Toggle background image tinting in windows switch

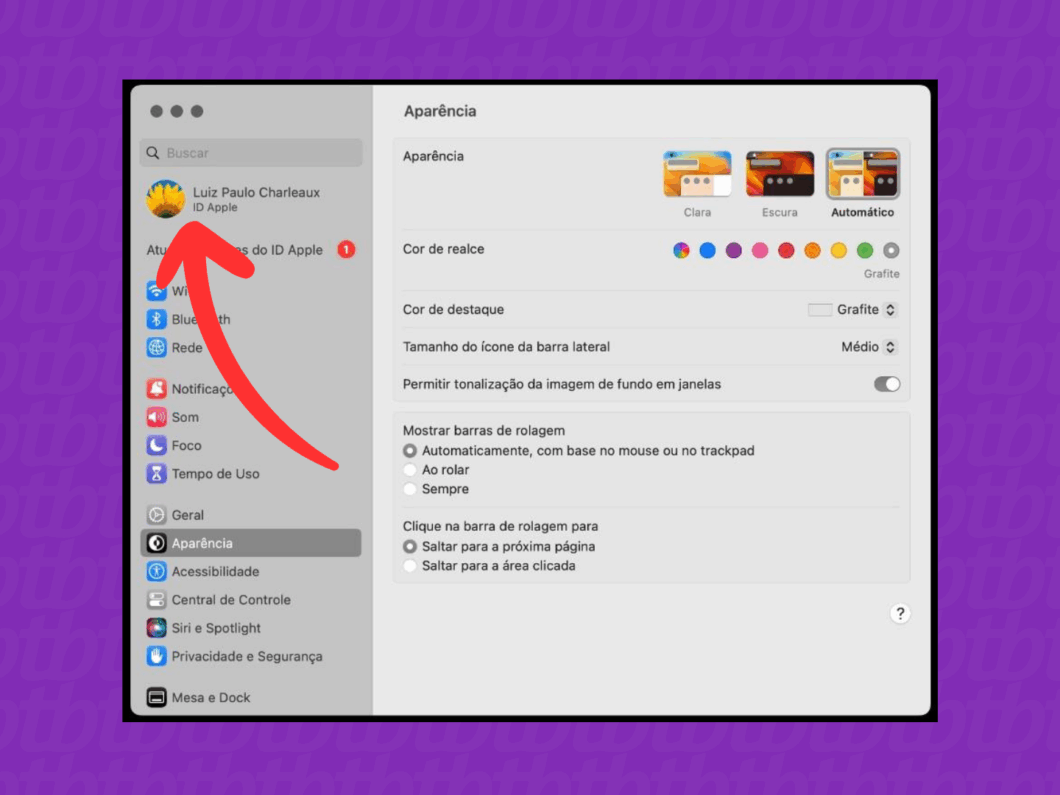coord(886,384)
